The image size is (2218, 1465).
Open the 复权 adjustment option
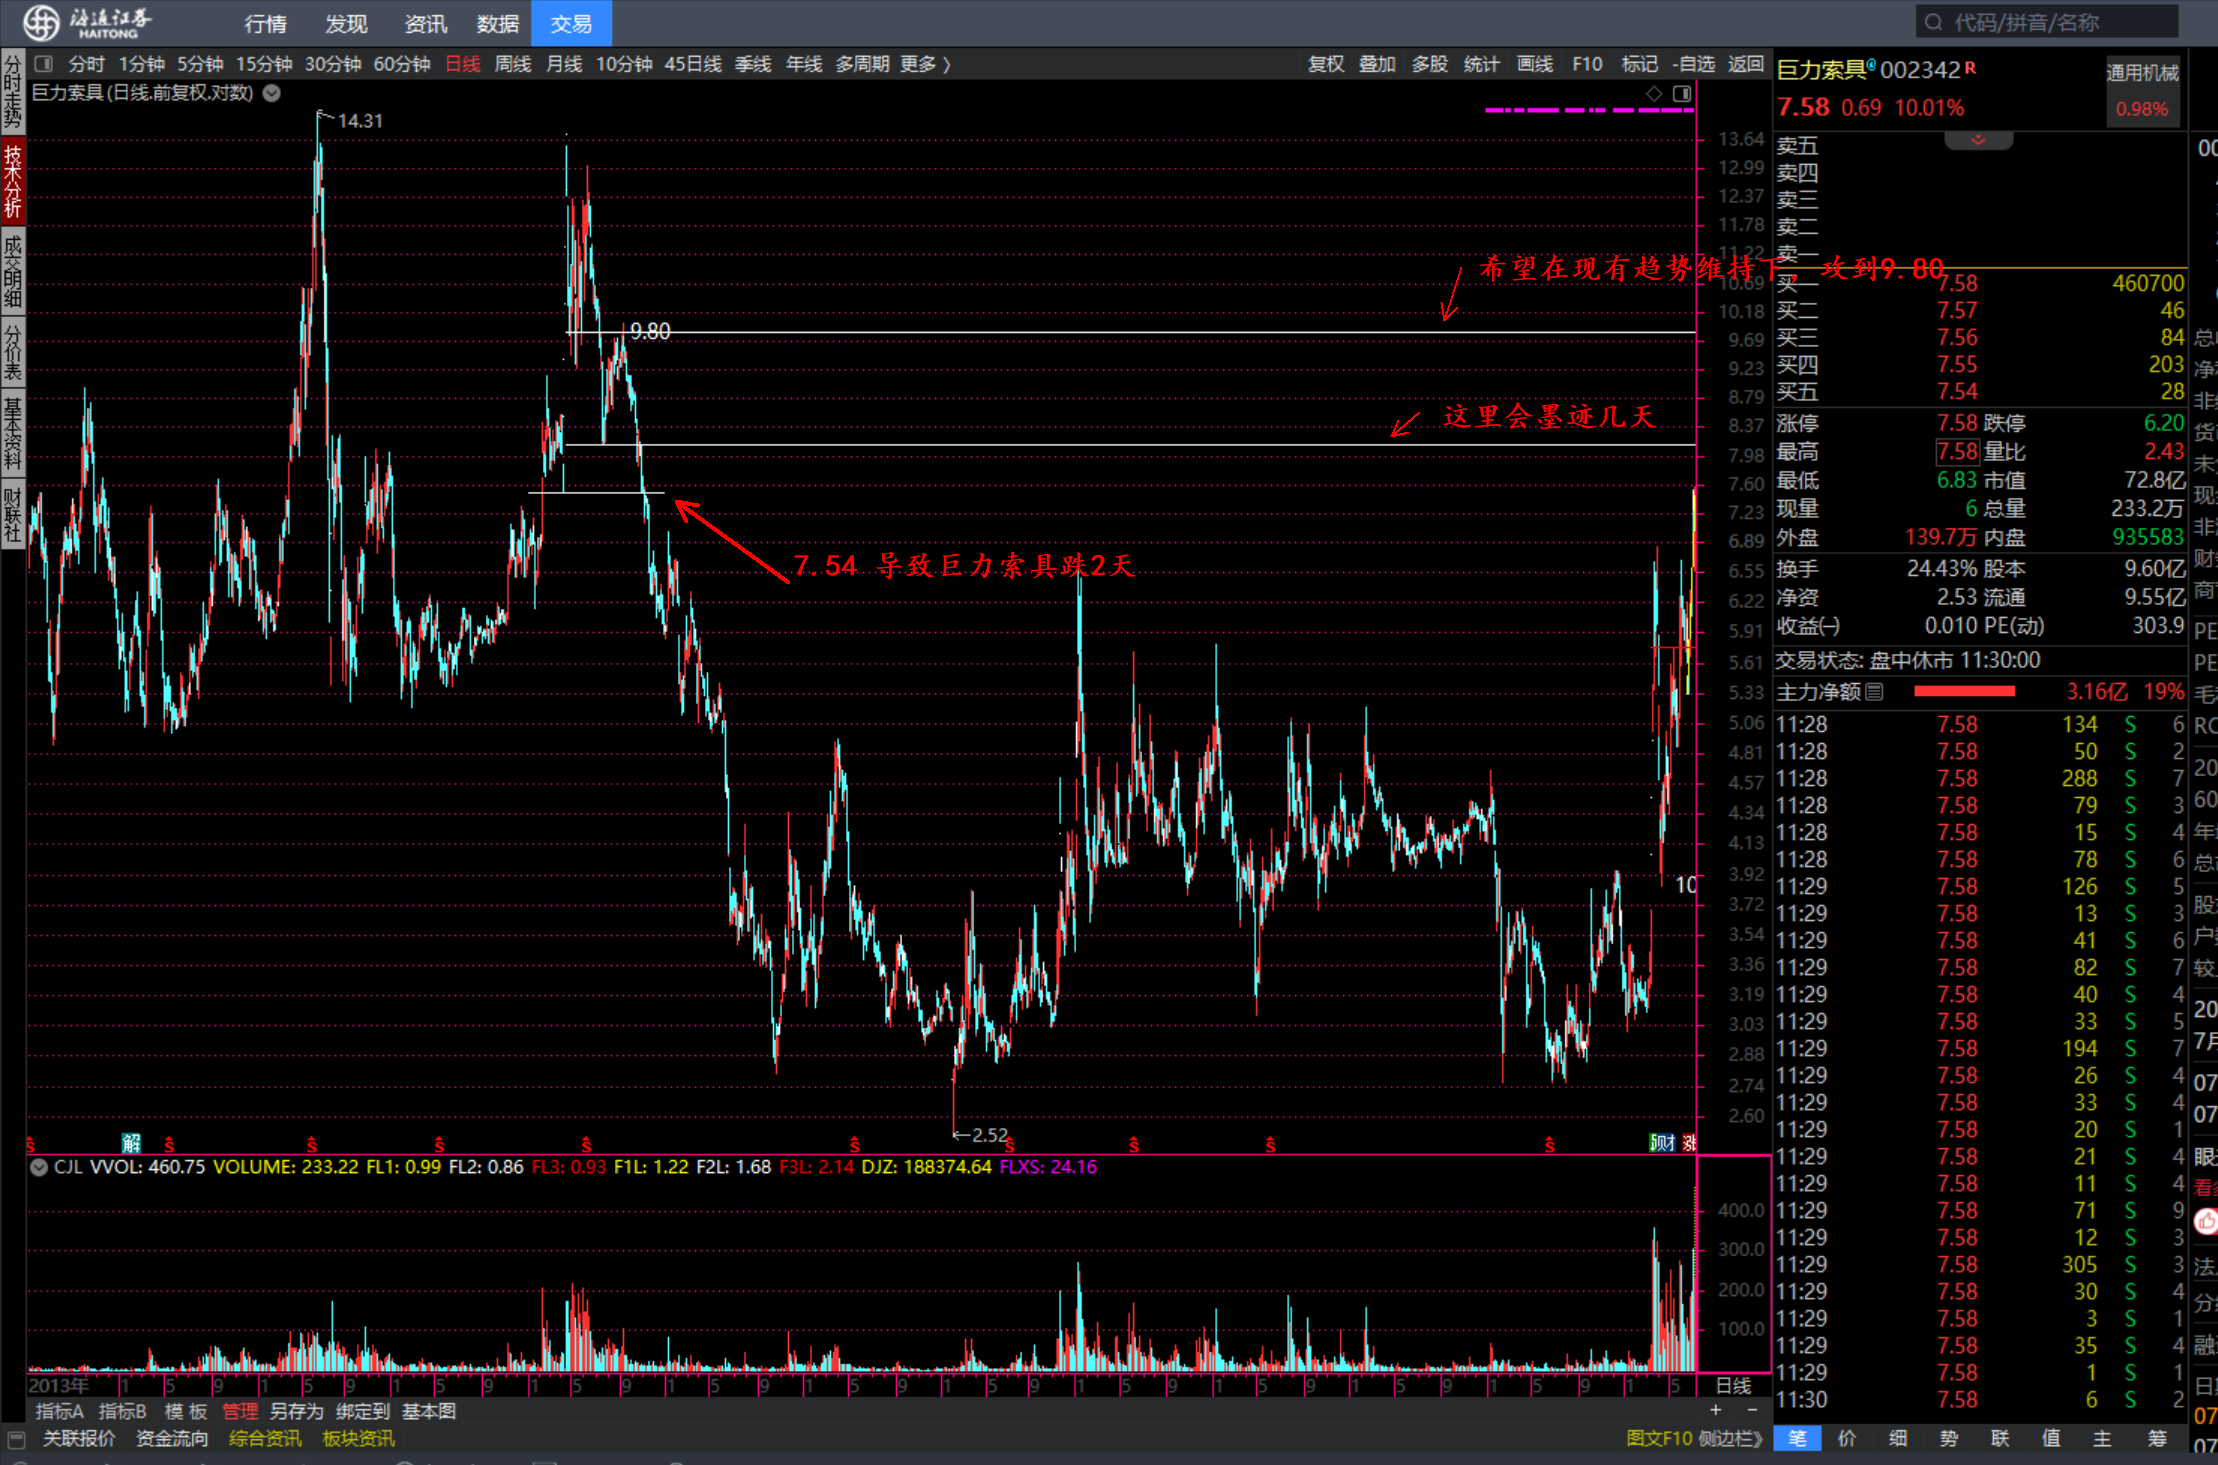[x=1326, y=64]
